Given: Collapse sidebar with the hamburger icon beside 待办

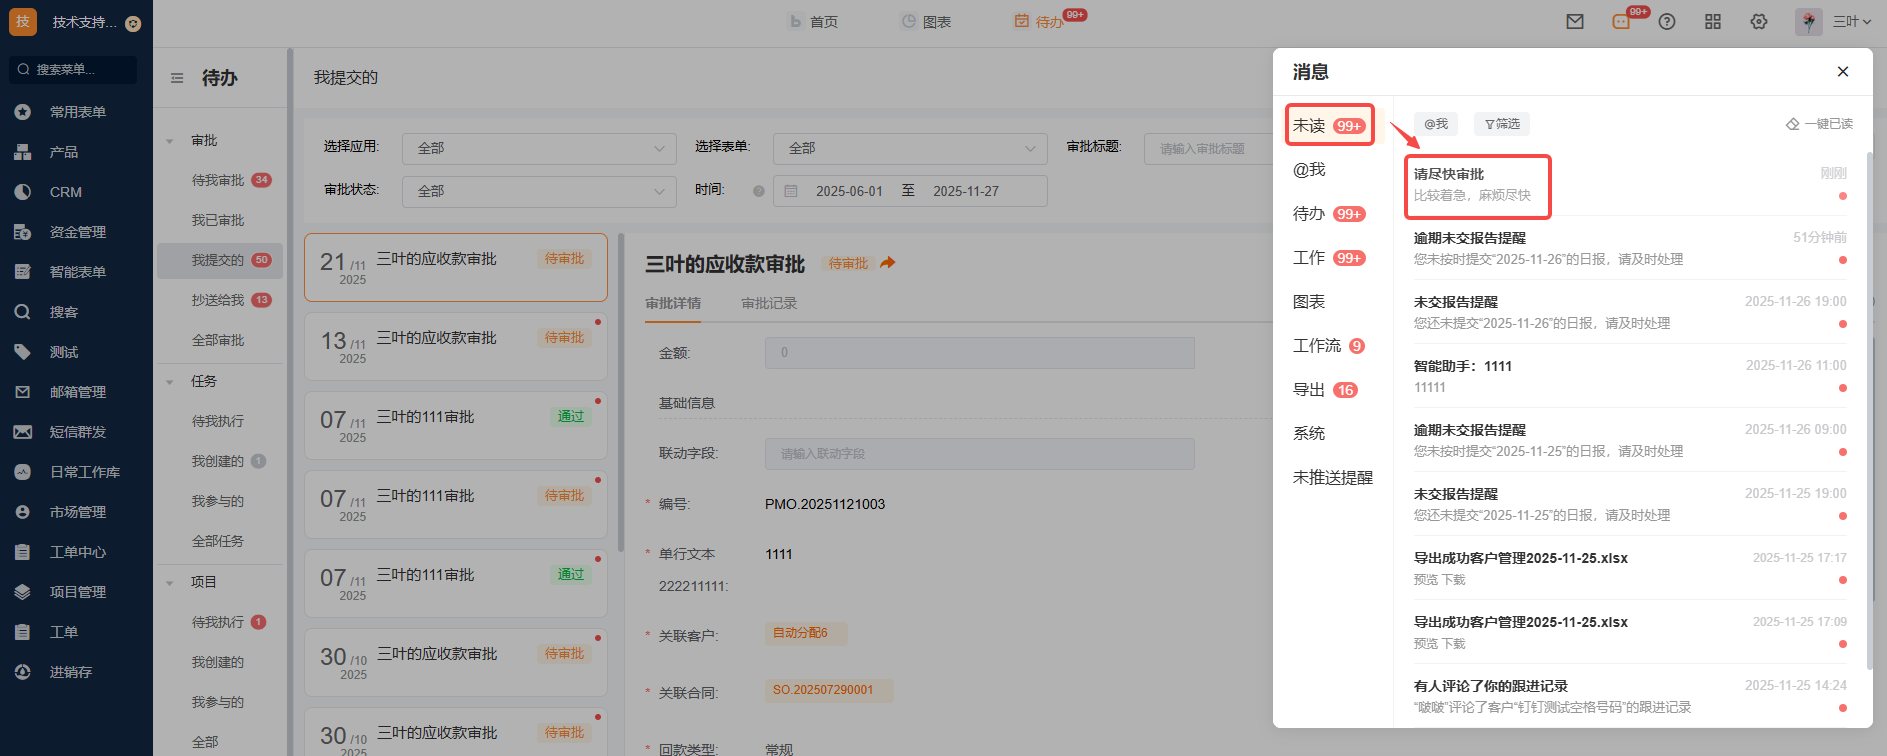Looking at the screenshot, I should click(177, 78).
